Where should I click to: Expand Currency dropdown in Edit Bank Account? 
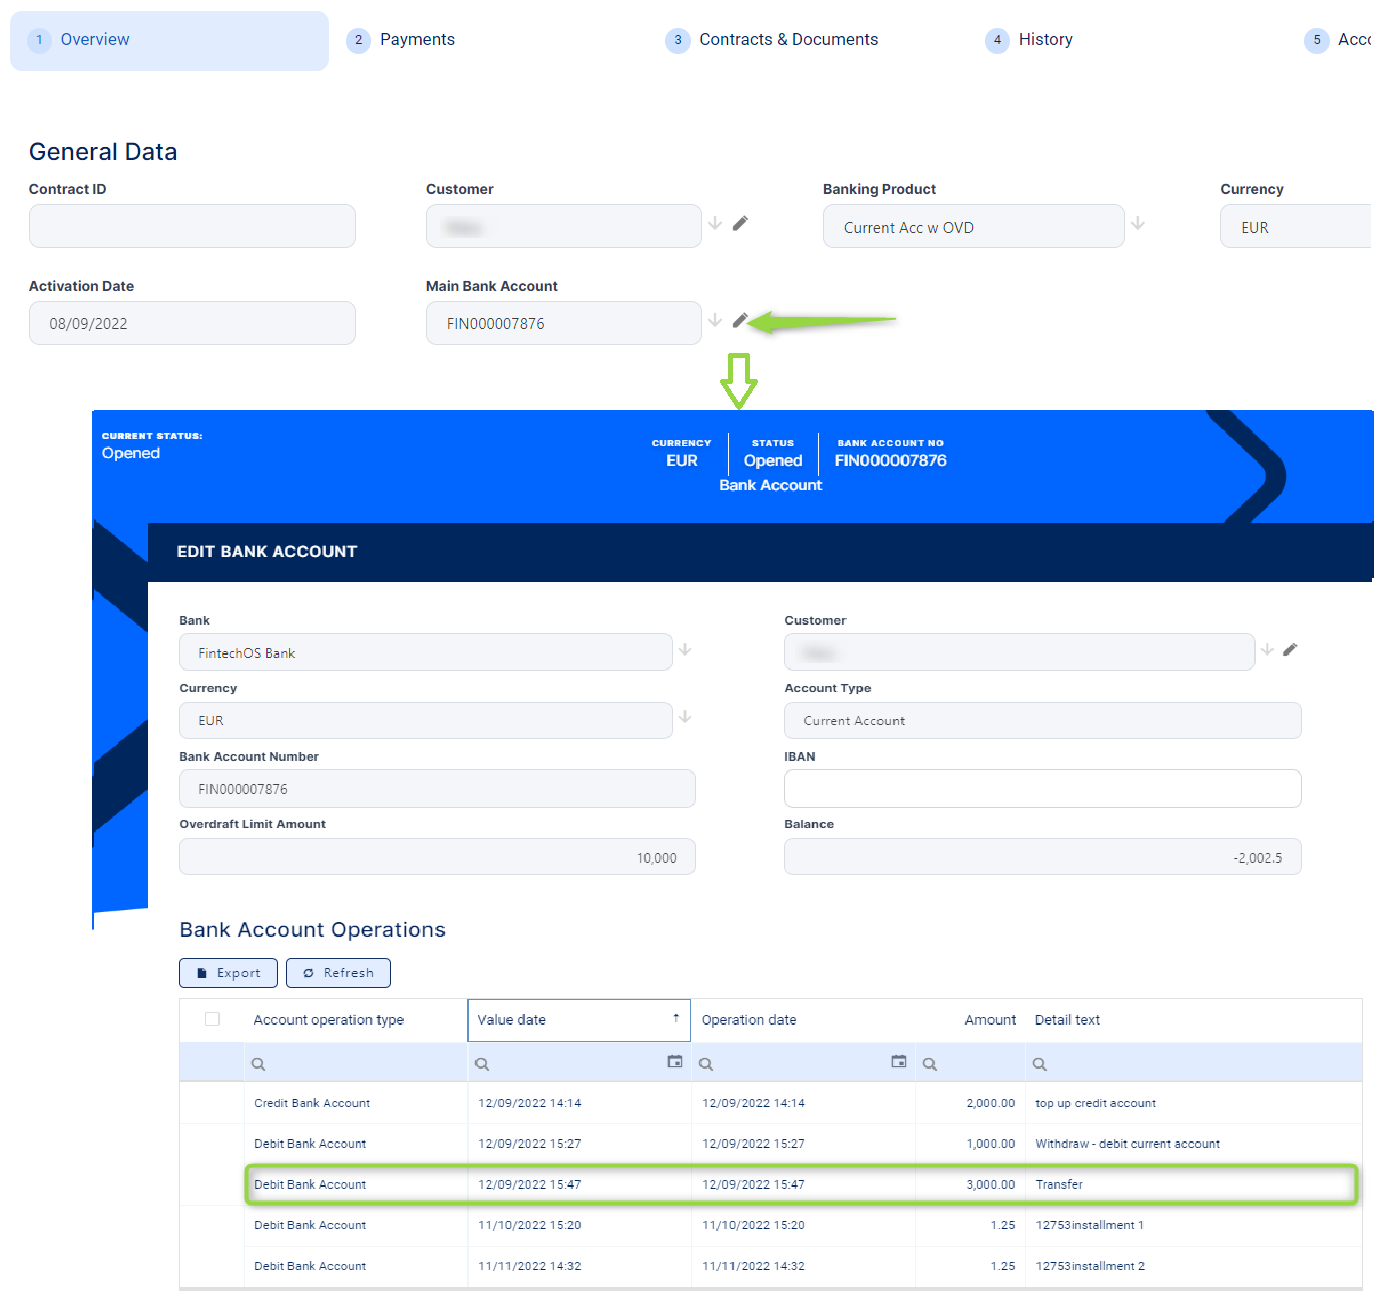(685, 718)
